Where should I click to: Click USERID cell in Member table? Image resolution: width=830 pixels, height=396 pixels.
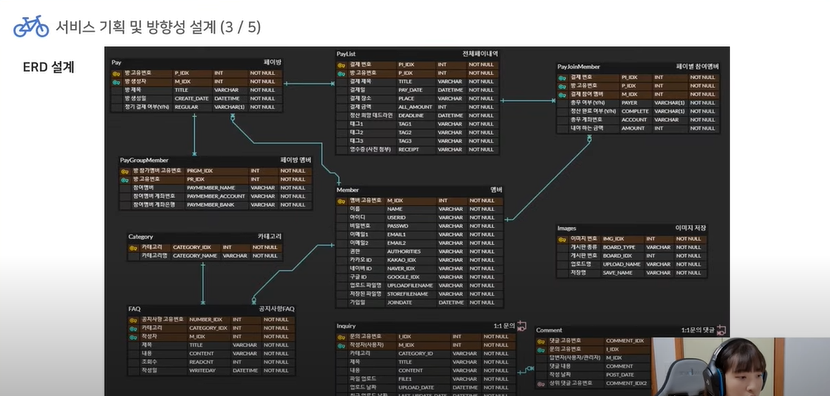pyautogui.click(x=411, y=218)
